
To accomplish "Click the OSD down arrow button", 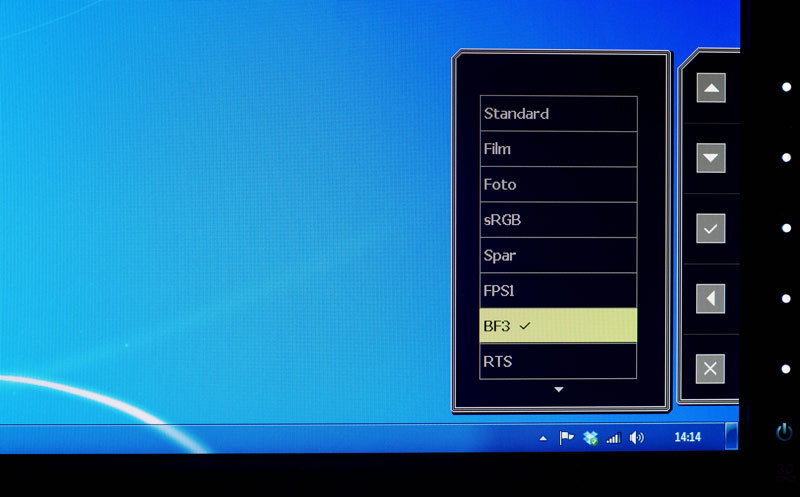I will [711, 158].
